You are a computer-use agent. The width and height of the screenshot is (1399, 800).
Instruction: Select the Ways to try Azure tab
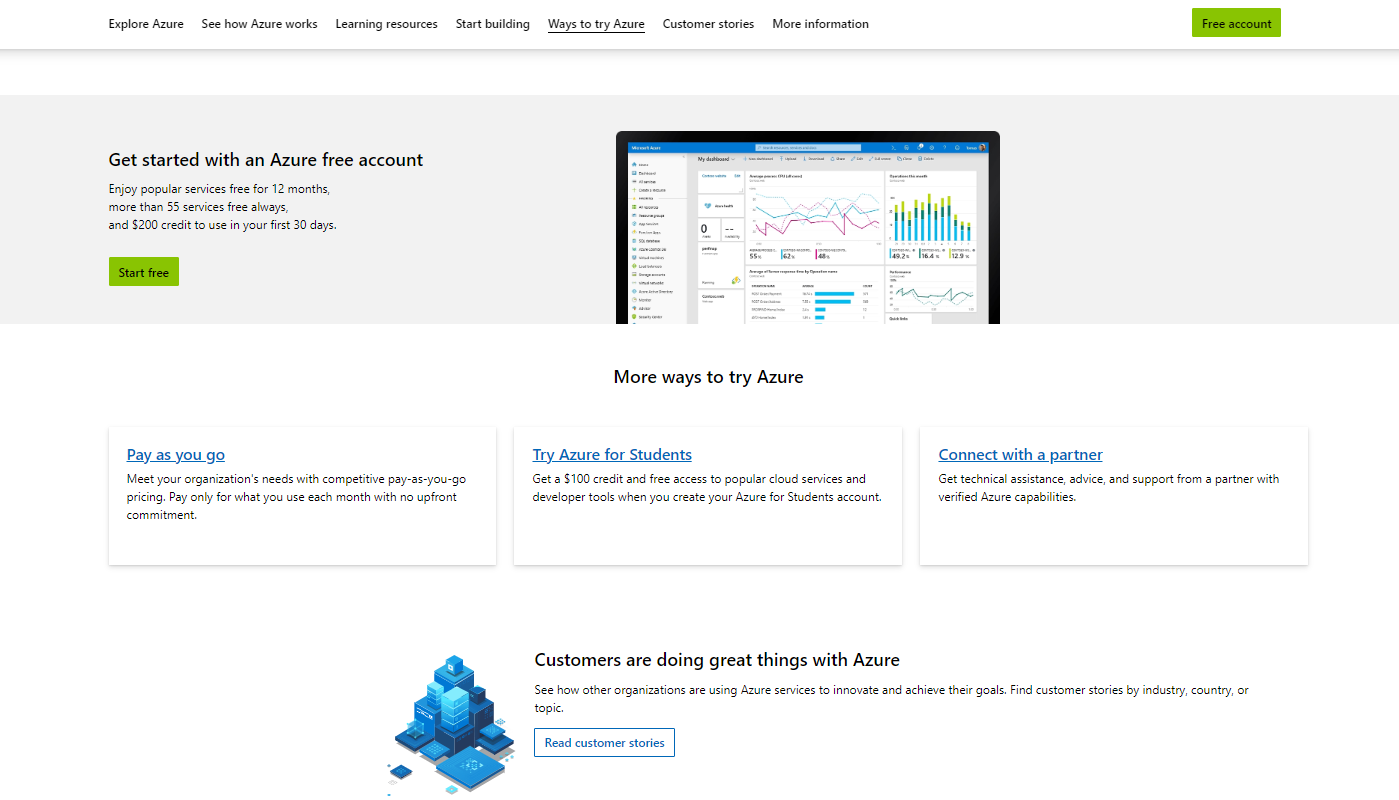(596, 24)
